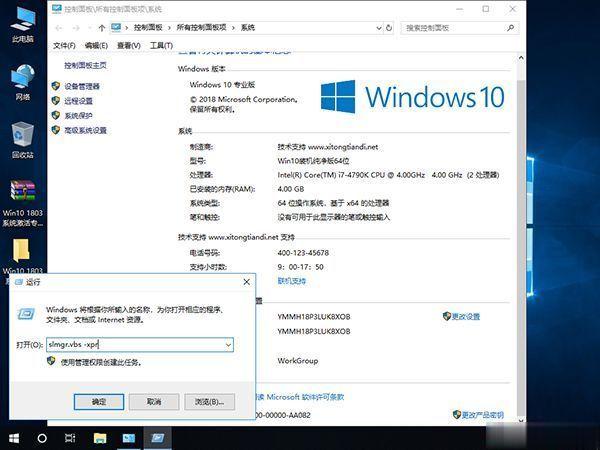Image resolution: width=600 pixels, height=450 pixels.
Task: Click the 确定 button in Run dialog
Action: (x=98, y=401)
